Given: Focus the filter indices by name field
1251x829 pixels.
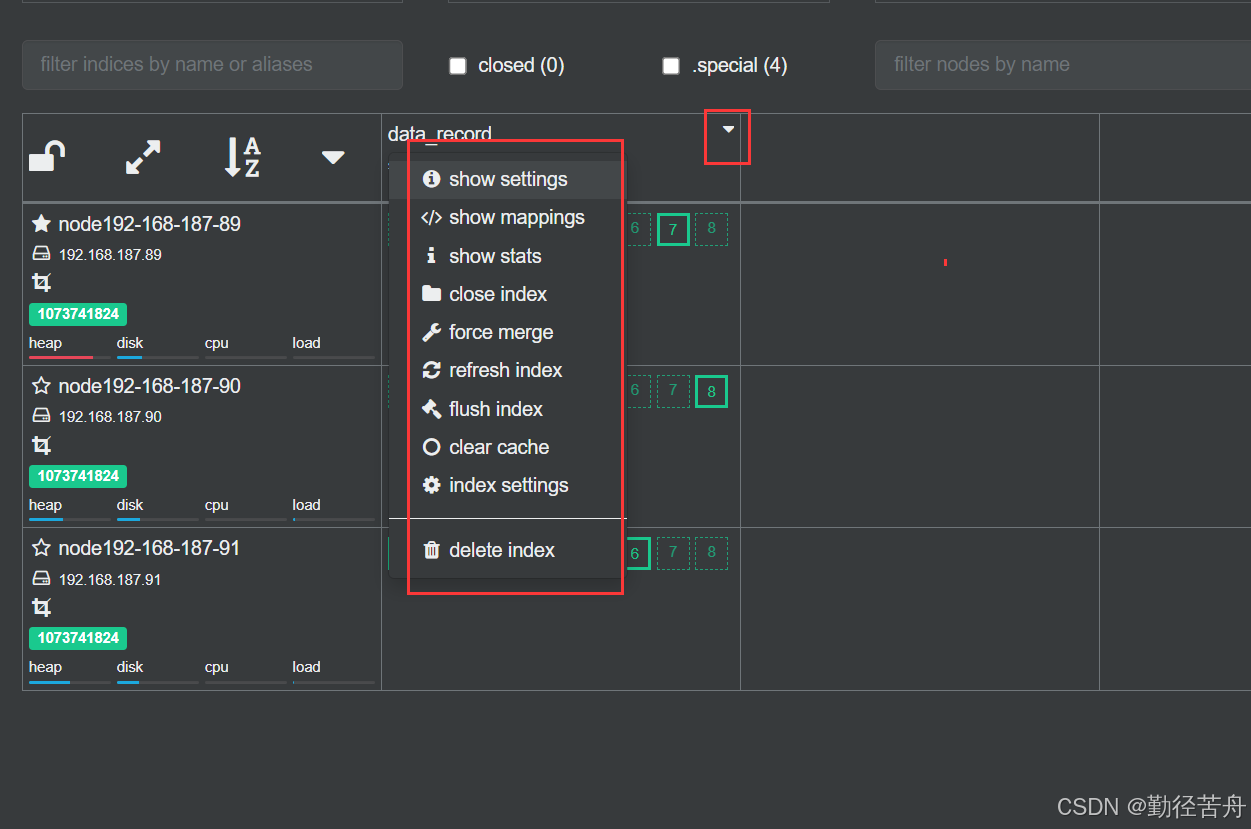Looking at the screenshot, I should tap(212, 65).
